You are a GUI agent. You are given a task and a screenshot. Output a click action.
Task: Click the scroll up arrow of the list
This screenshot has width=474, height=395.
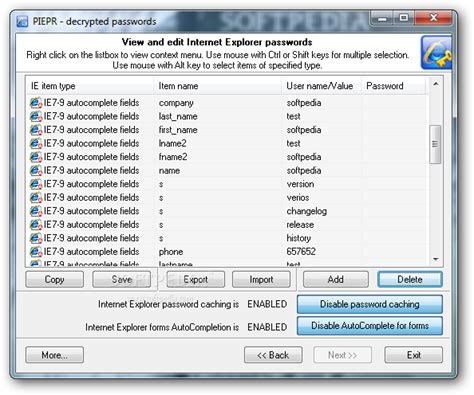point(435,85)
